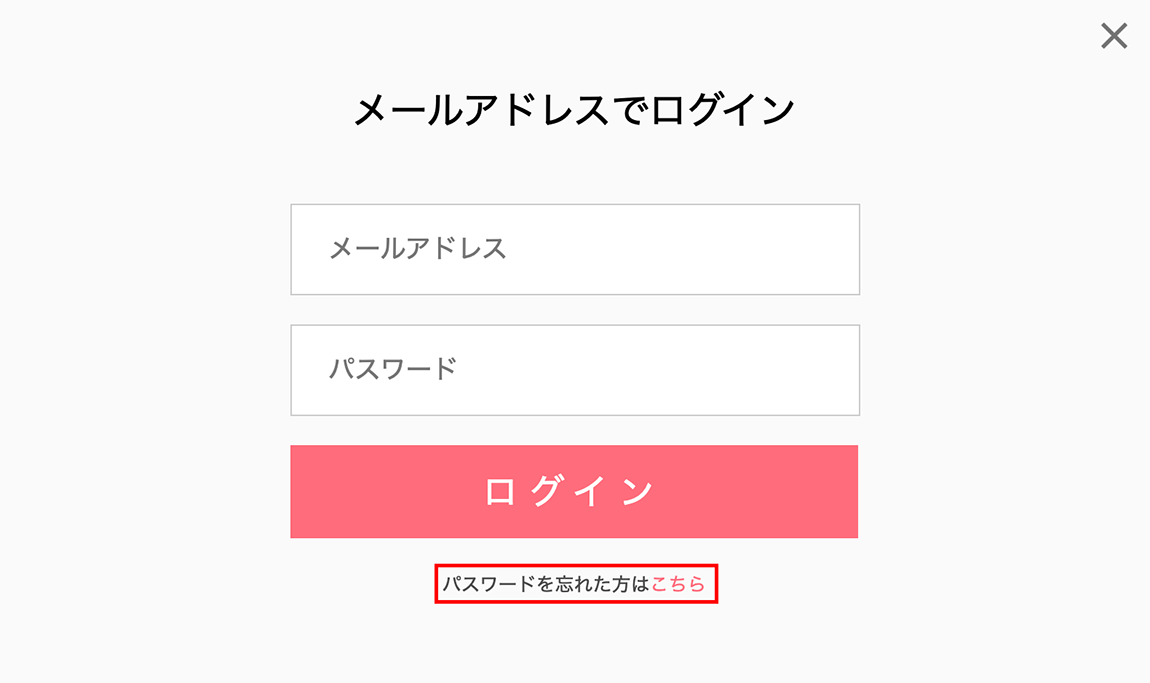This screenshot has width=1150, height=683.
Task: Select the password text box
Action: tap(575, 370)
